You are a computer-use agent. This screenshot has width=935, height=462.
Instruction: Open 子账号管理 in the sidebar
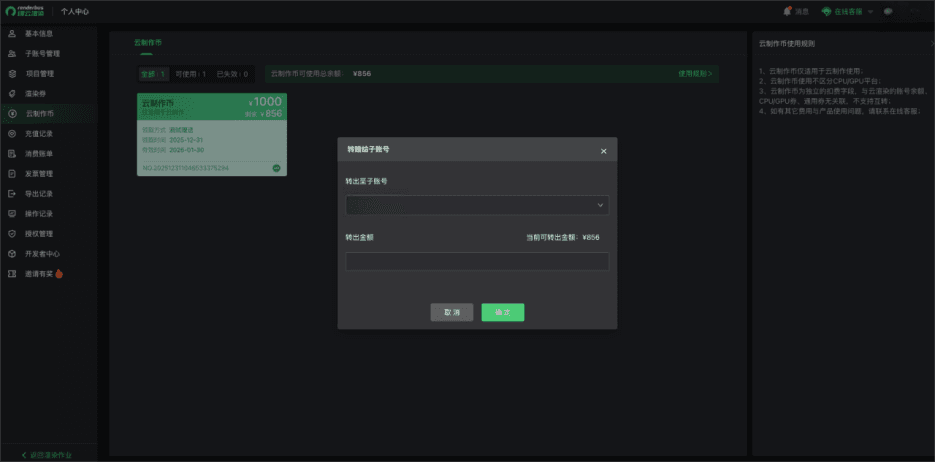[x=42, y=54]
